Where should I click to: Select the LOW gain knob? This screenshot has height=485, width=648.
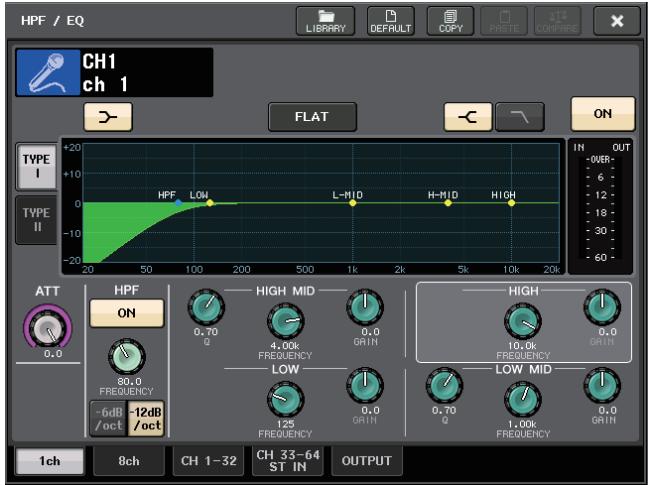[x=365, y=385]
